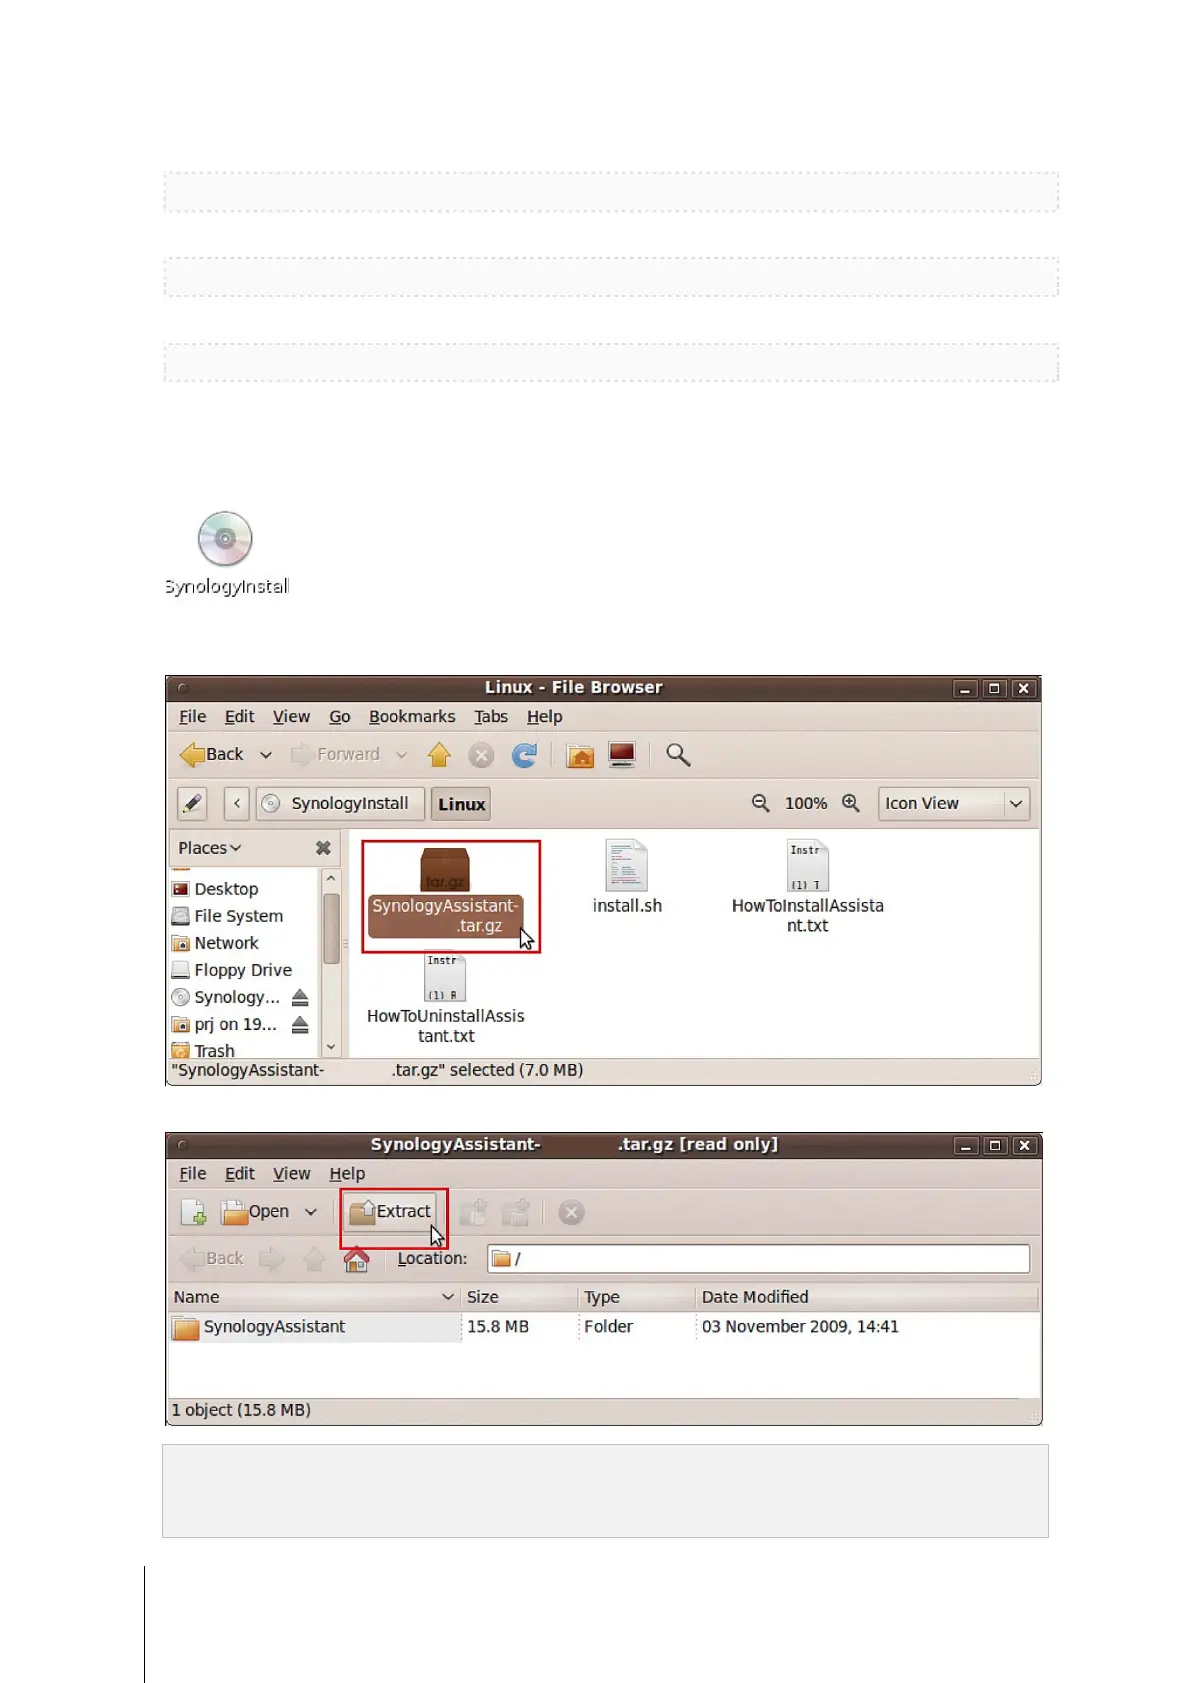
Task: Sort the archive list by Name column
Action: [x=313, y=1298]
